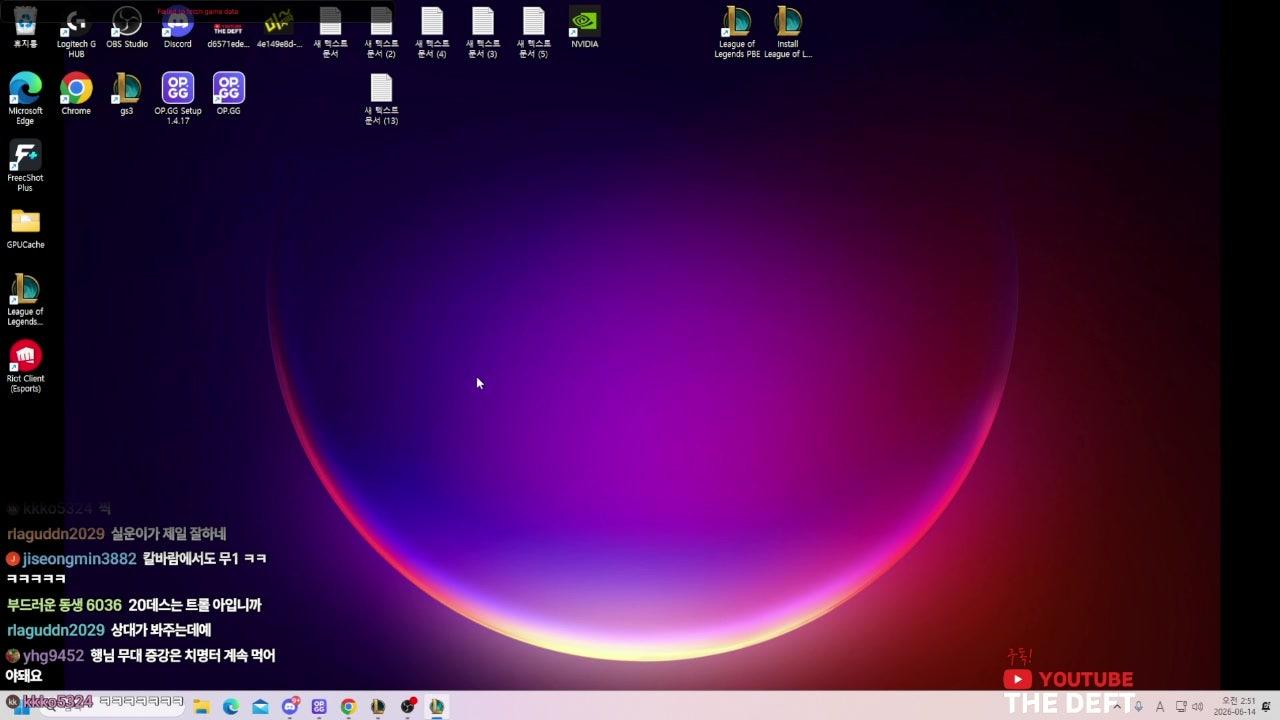Open Chrome from the taskbar
This screenshot has width=1280, height=720.
[x=348, y=706]
